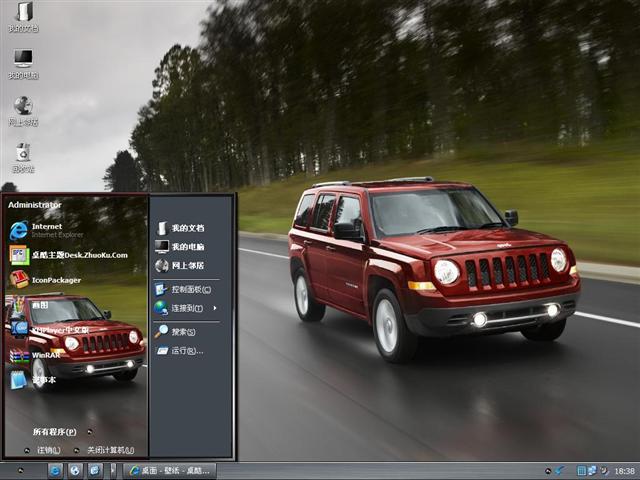Expand 所有程序(P) program list
The image size is (640, 480).
click(x=55, y=432)
